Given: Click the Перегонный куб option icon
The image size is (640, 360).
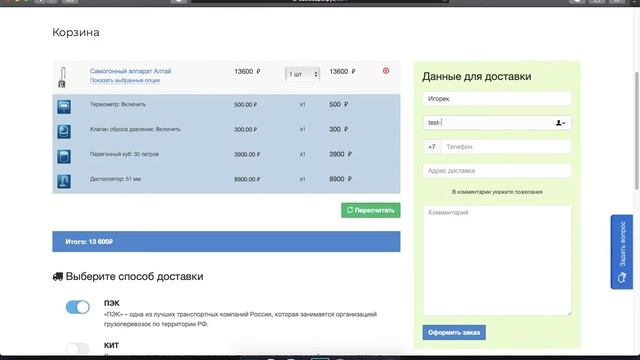Looking at the screenshot, I should coord(64,156).
